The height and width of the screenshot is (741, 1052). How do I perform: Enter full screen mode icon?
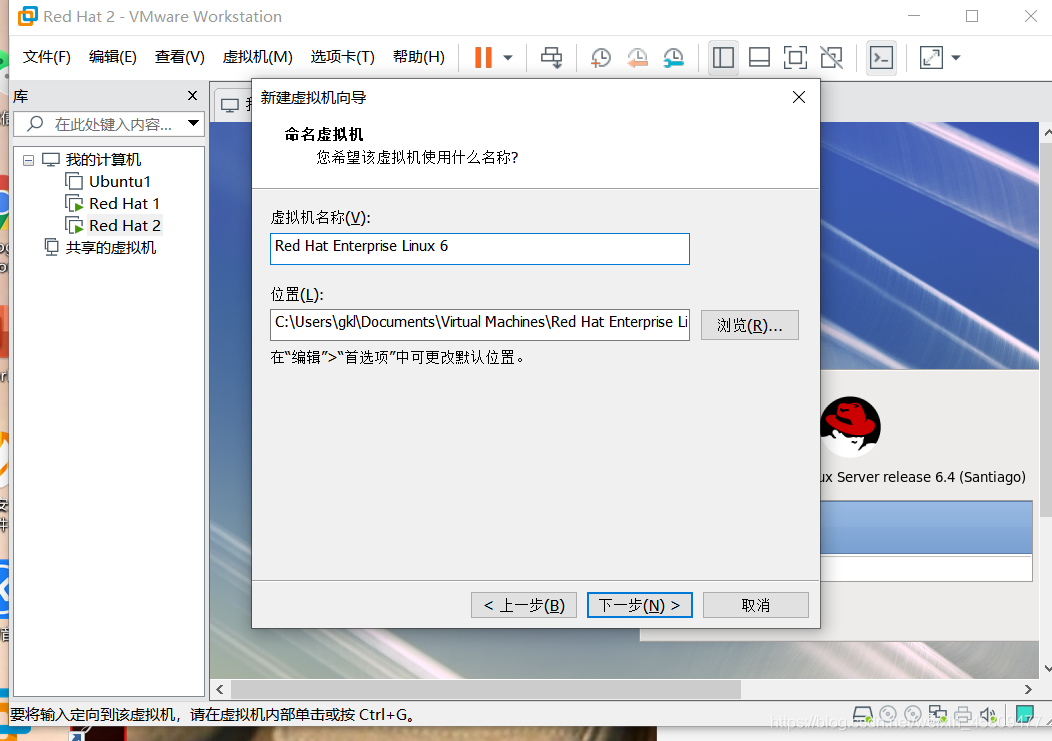[x=795, y=58]
